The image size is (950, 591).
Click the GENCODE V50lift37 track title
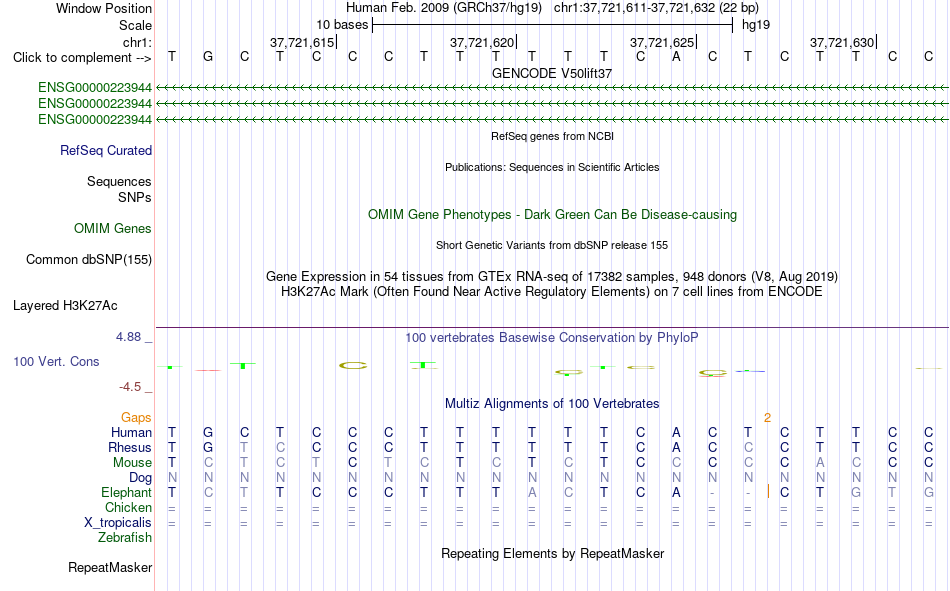552,73
